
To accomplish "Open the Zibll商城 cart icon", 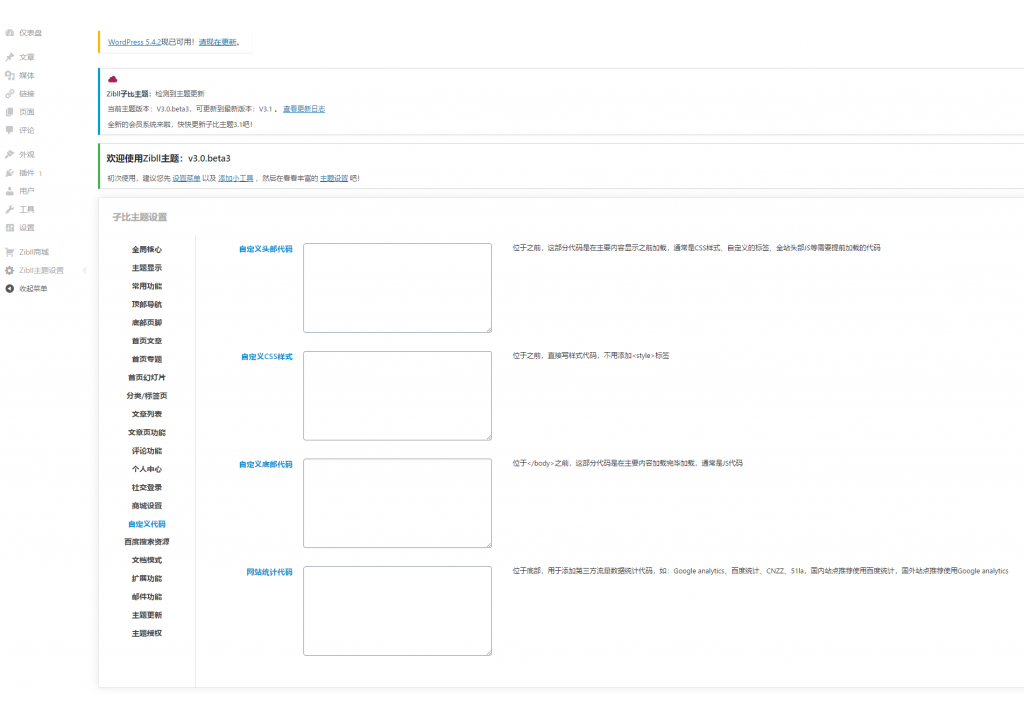I will click(10, 252).
